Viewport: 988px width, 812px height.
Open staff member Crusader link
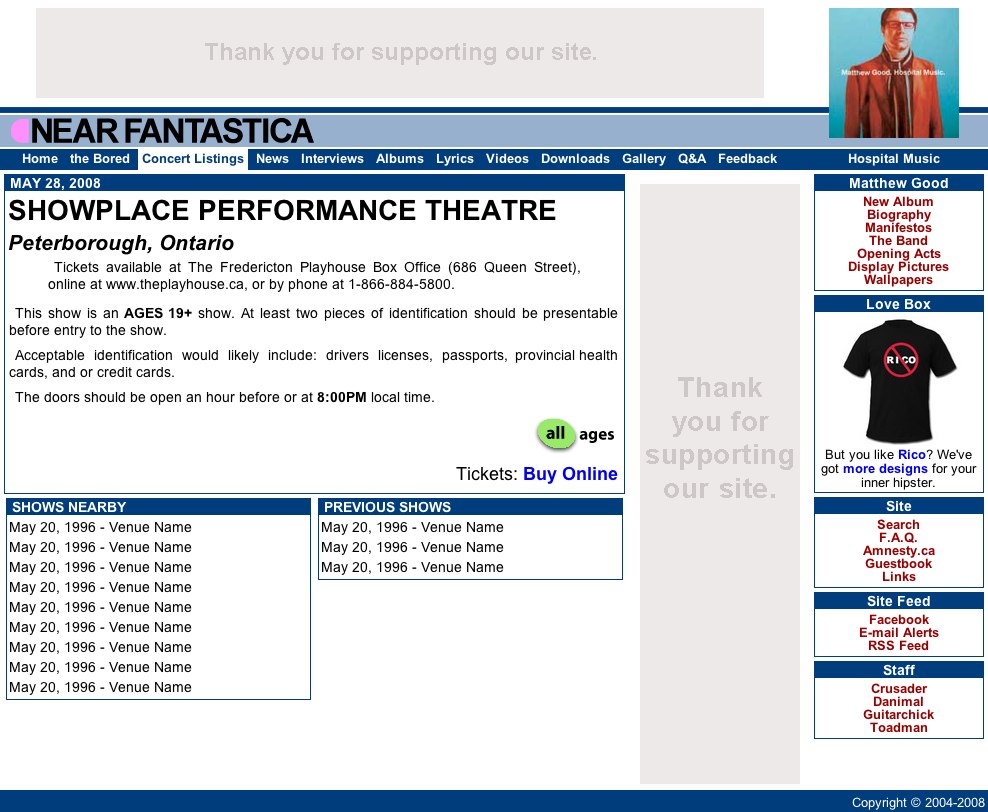coord(898,689)
